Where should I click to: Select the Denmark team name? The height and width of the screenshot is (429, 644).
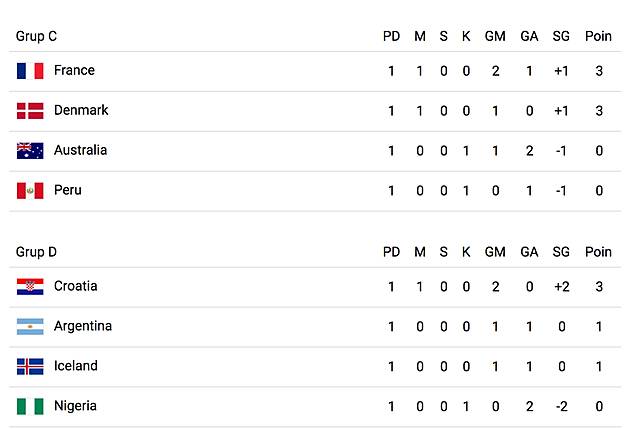[x=81, y=110]
